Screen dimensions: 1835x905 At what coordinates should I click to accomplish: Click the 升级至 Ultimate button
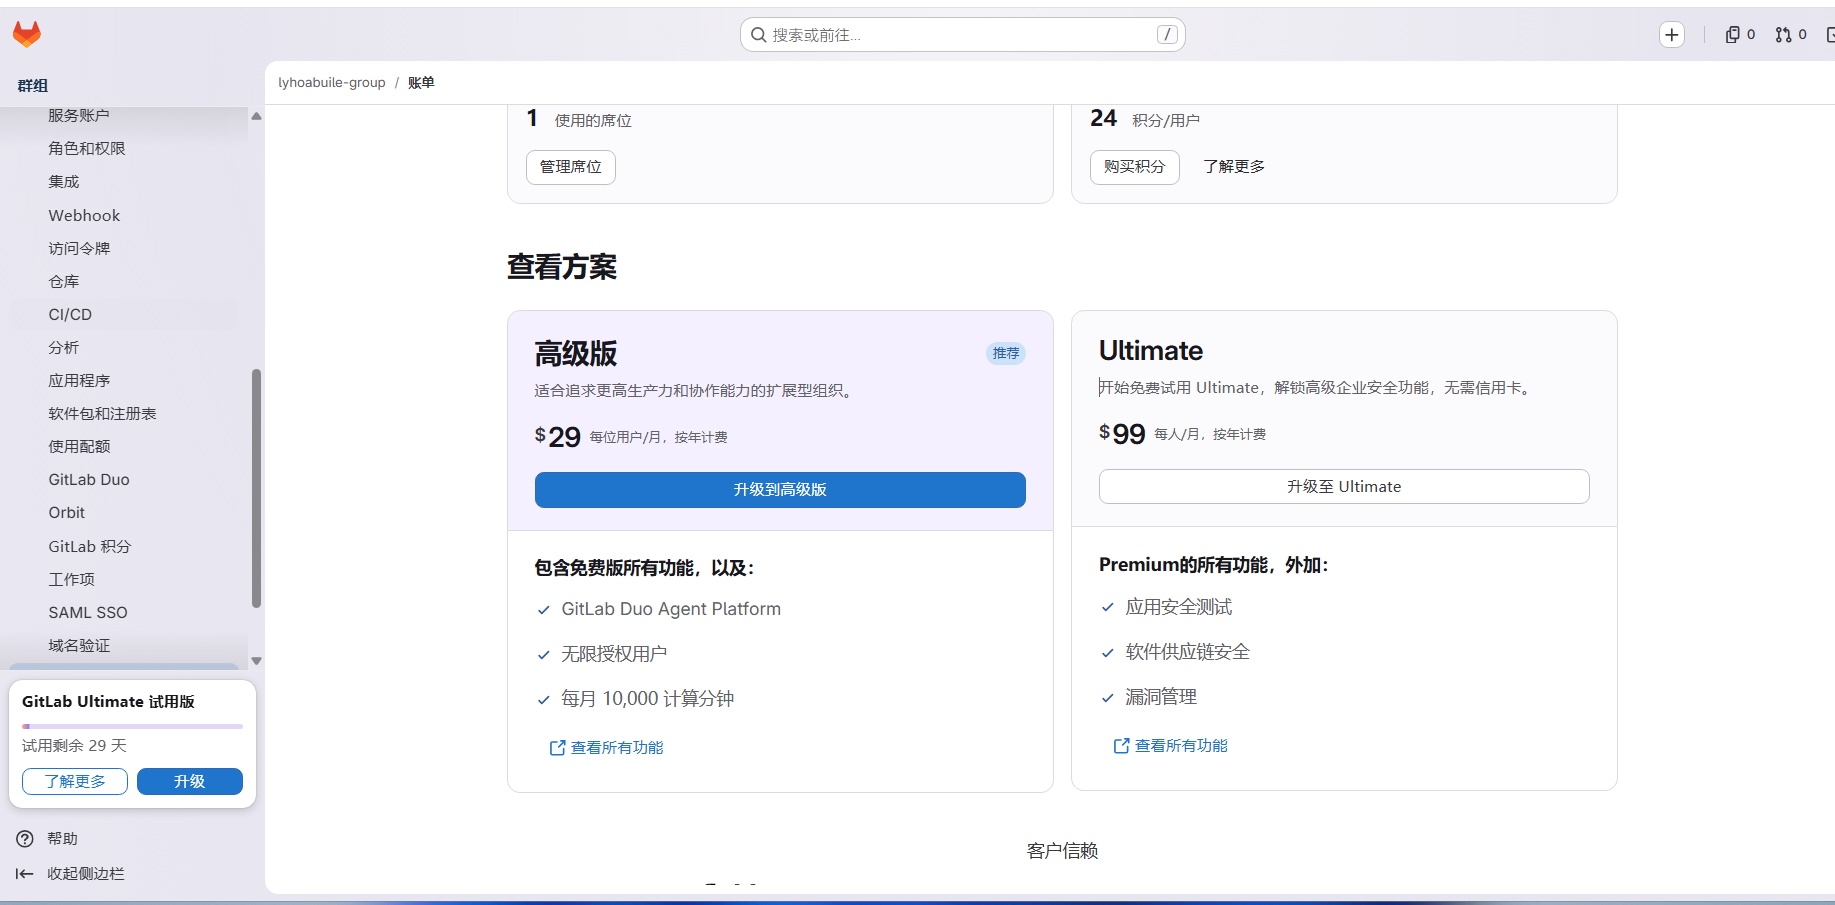pyautogui.click(x=1344, y=487)
